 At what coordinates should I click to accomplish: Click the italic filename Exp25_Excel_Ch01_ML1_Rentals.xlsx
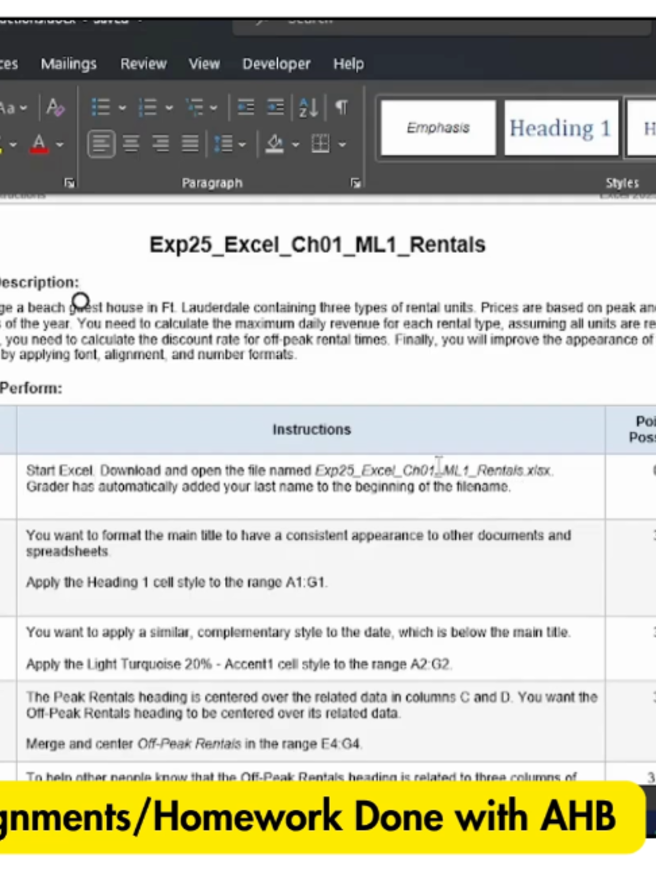(x=433, y=470)
